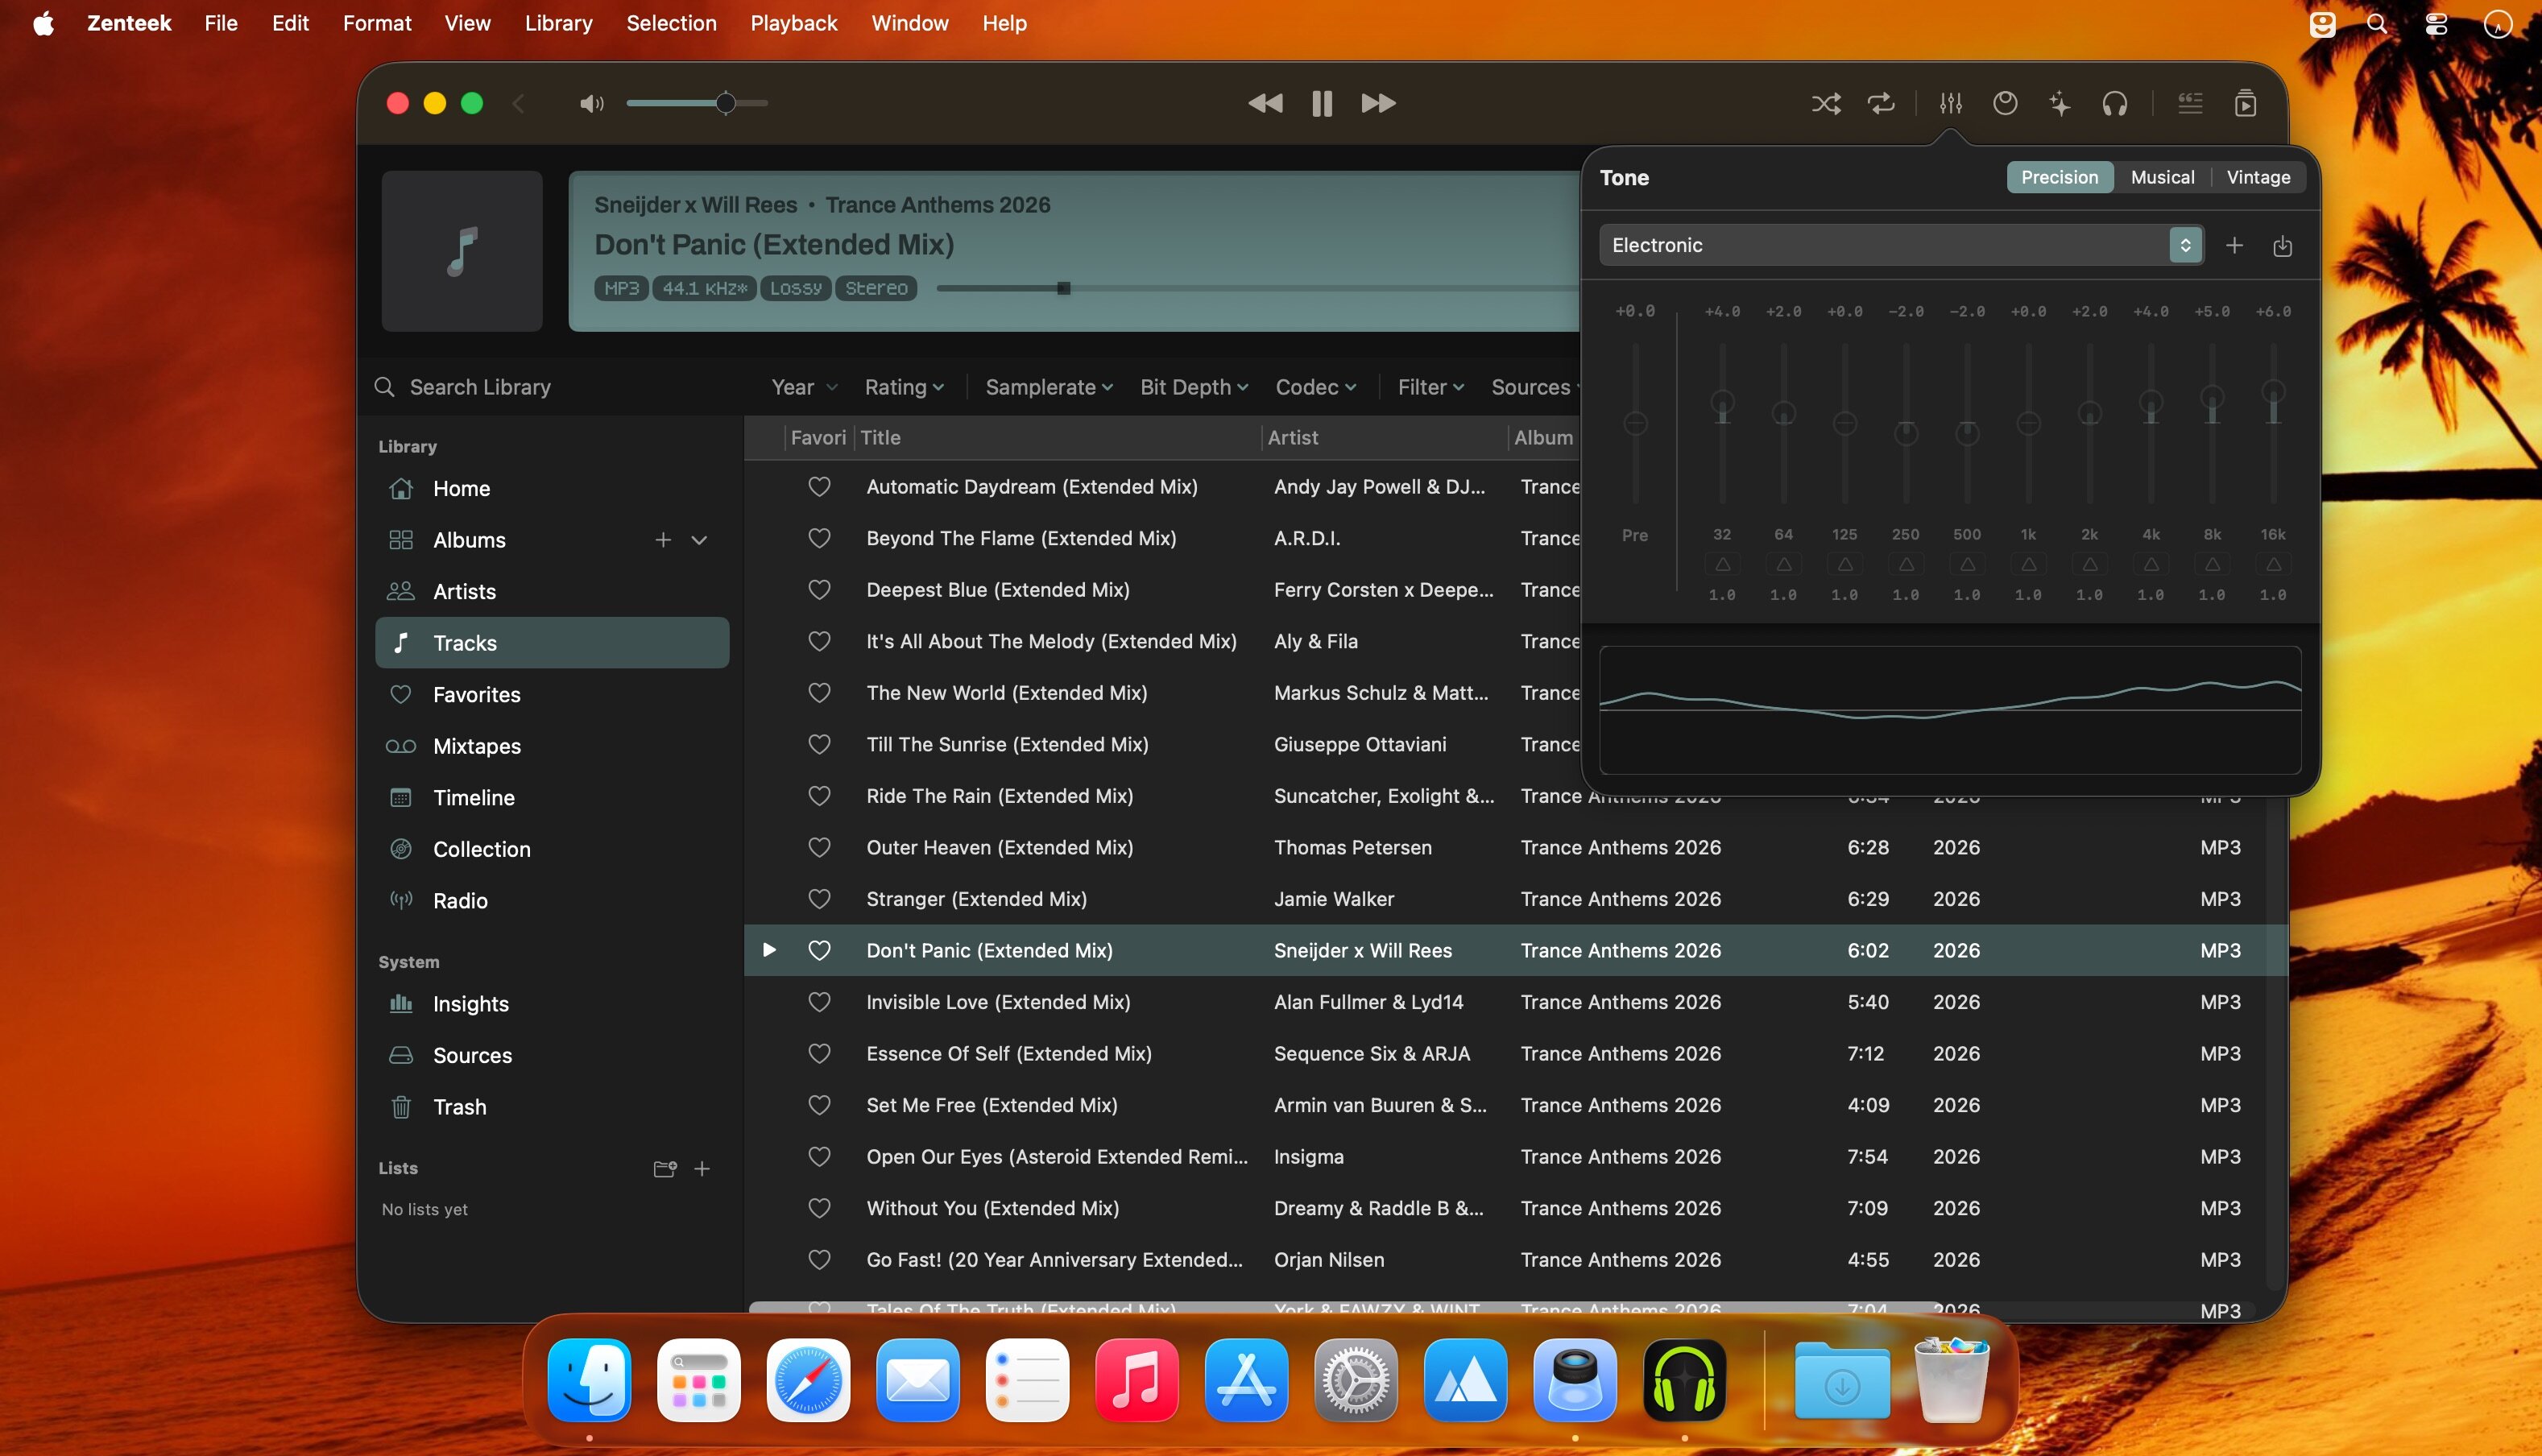Image resolution: width=2542 pixels, height=1456 pixels.
Task: Toggle heart for Outer Heaven track
Action: [819, 847]
